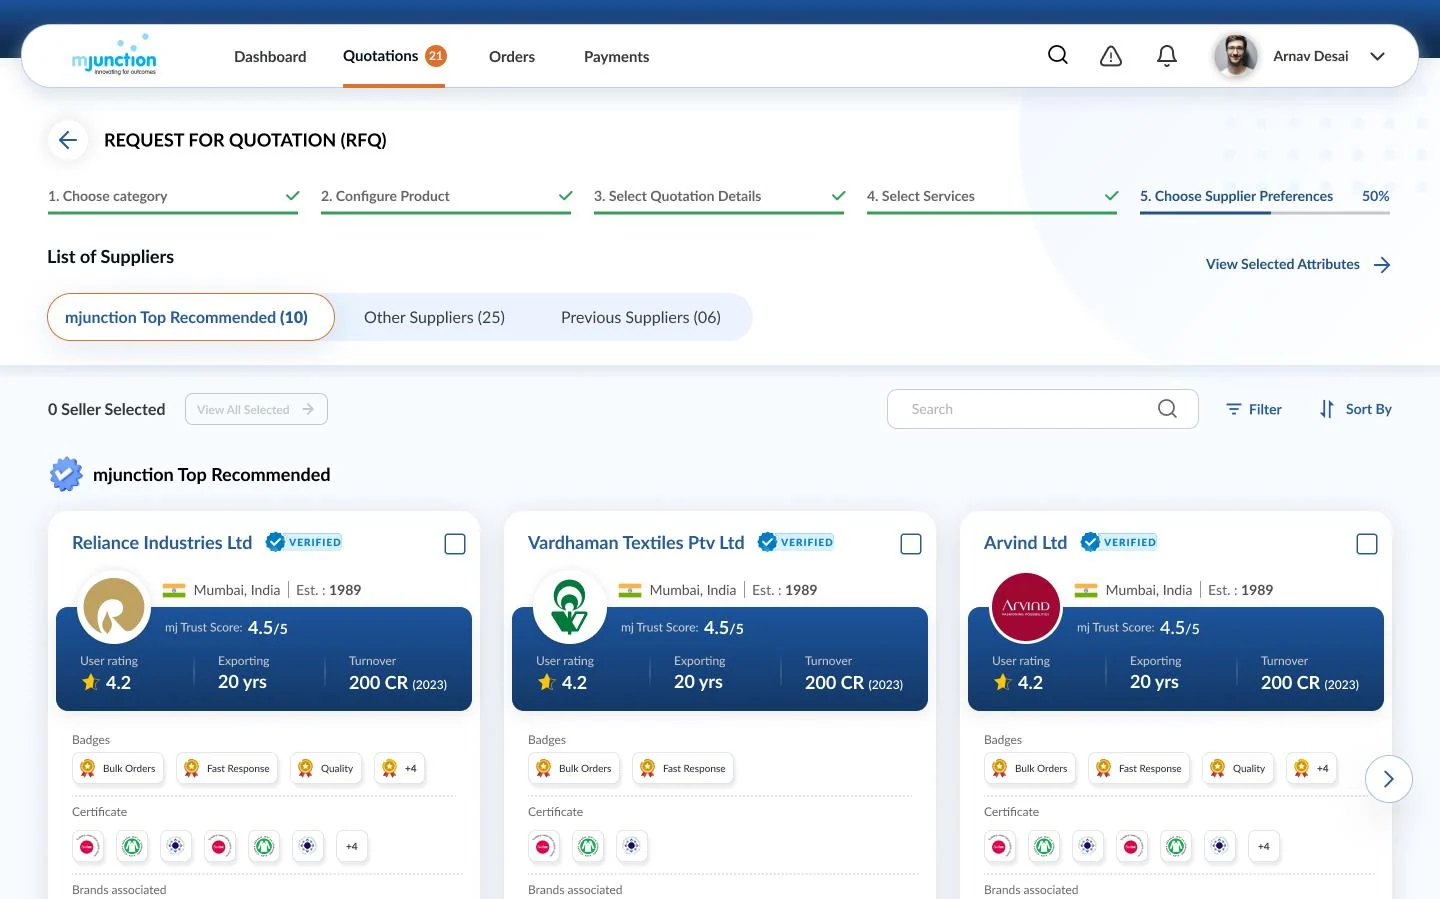Expand the Arnav Desai account dropdown chevron
The width and height of the screenshot is (1440, 899).
pos(1377,56)
